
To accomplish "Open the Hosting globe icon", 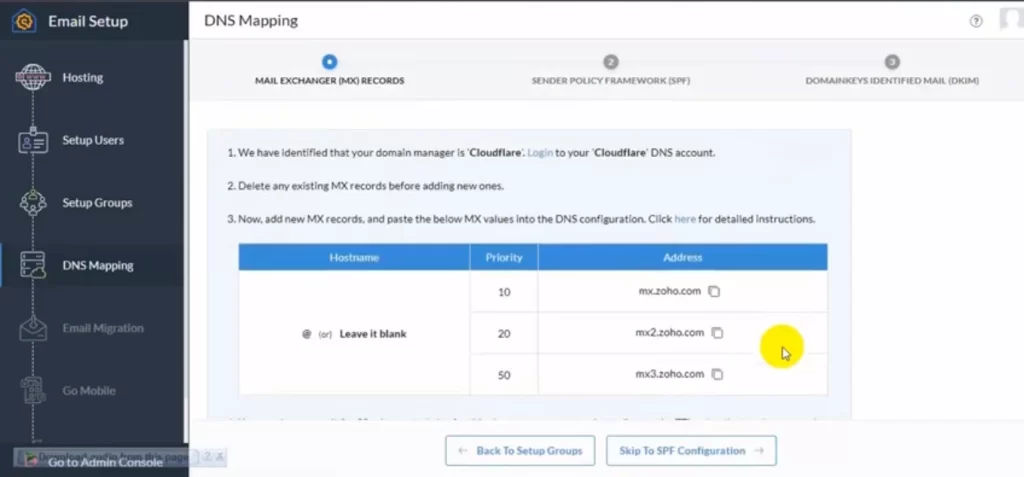I will [33, 78].
